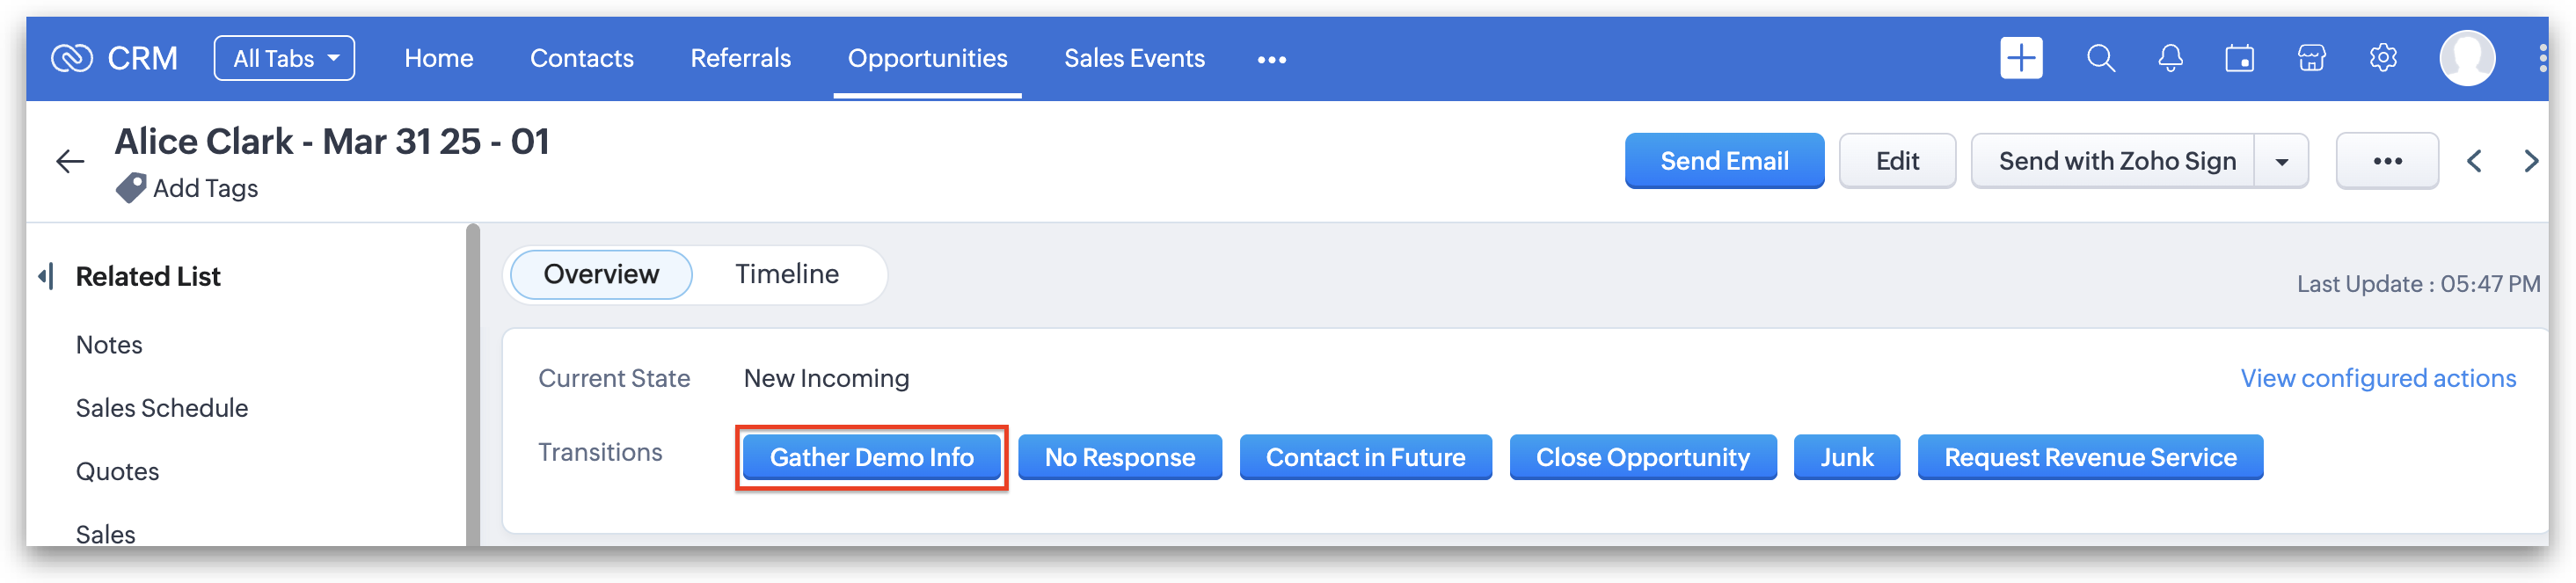Click the quick create plus icon
The width and height of the screenshot is (2576, 583).
point(2020,58)
